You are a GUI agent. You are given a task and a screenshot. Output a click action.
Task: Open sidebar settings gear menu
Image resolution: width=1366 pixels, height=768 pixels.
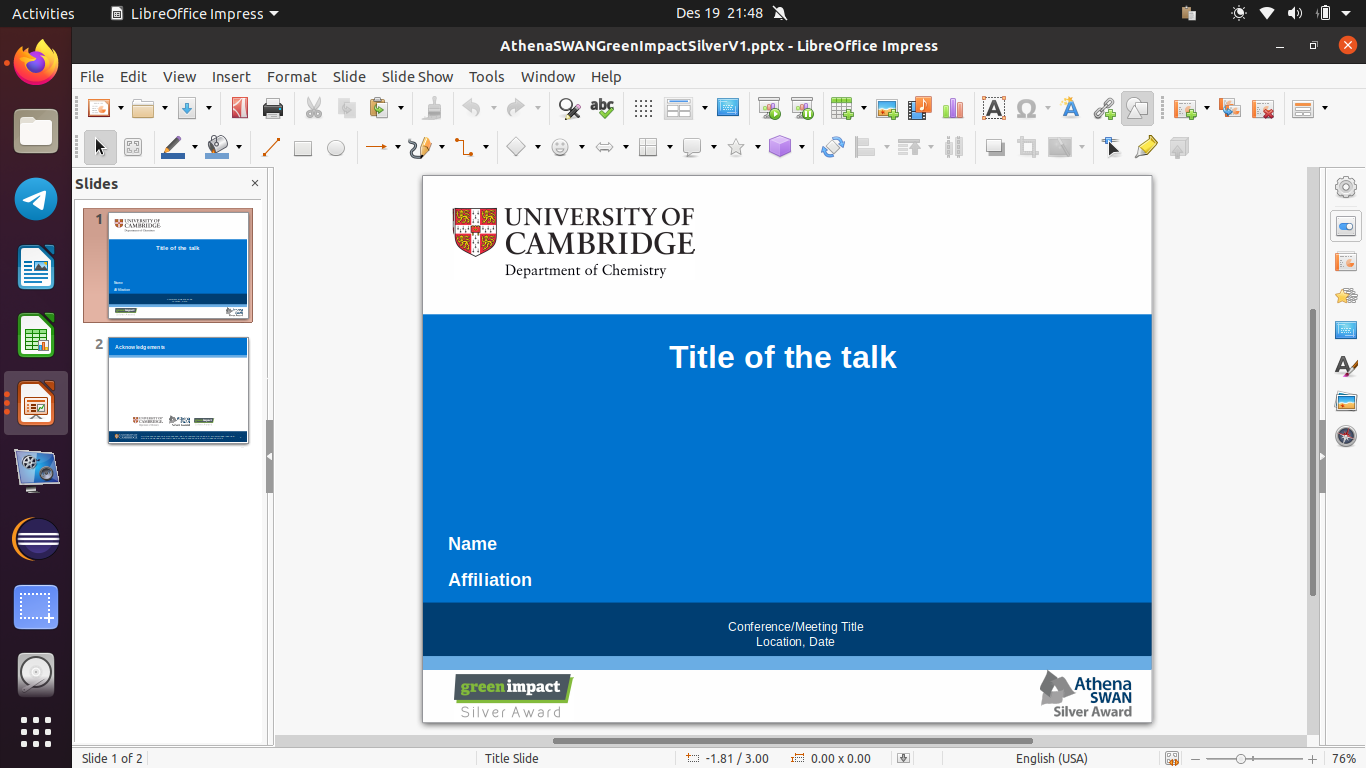point(1346,187)
